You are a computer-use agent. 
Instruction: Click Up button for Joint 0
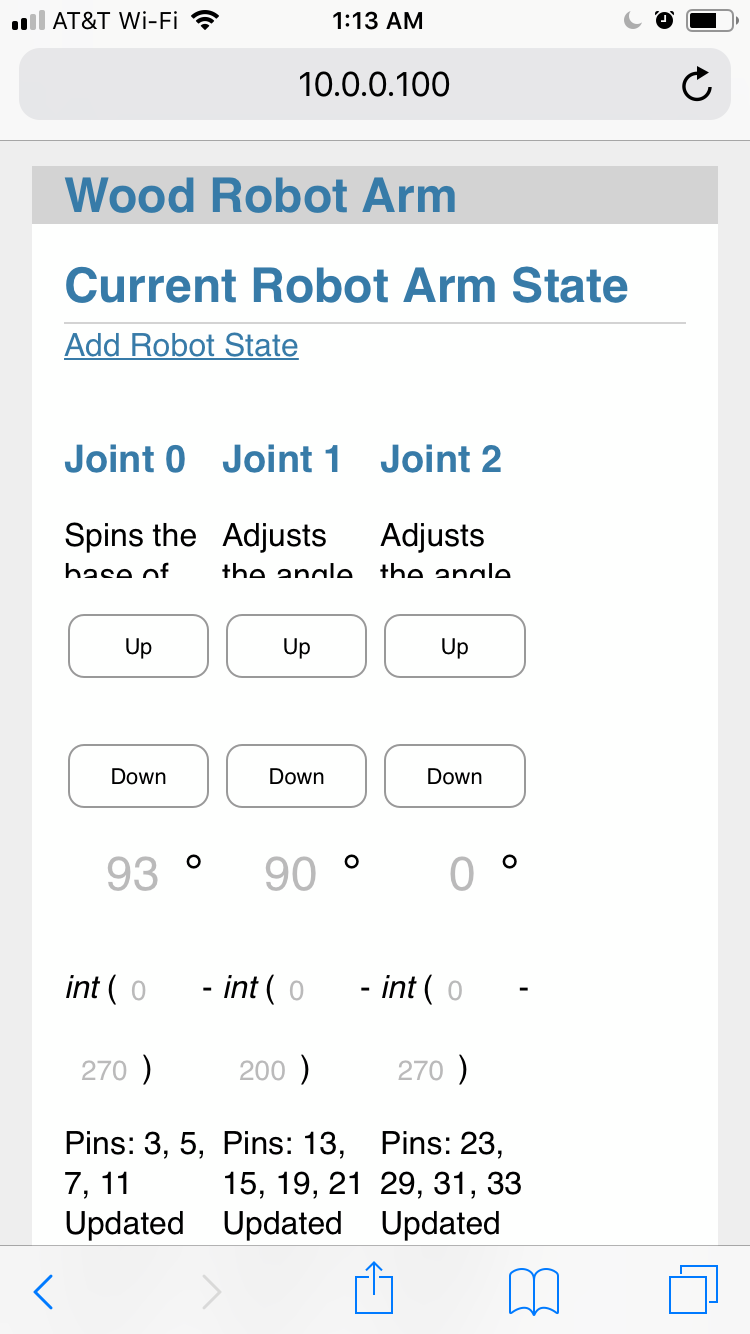coord(138,646)
